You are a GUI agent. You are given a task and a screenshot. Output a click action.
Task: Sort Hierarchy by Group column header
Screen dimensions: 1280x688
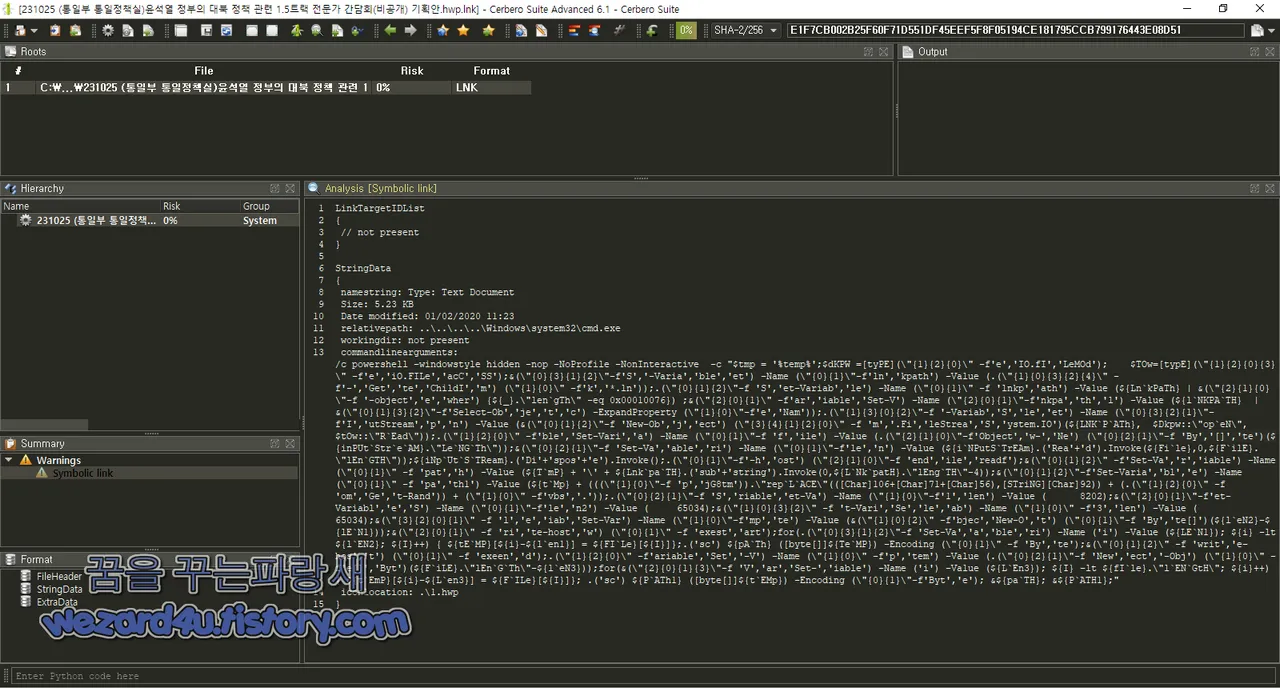pos(269,206)
